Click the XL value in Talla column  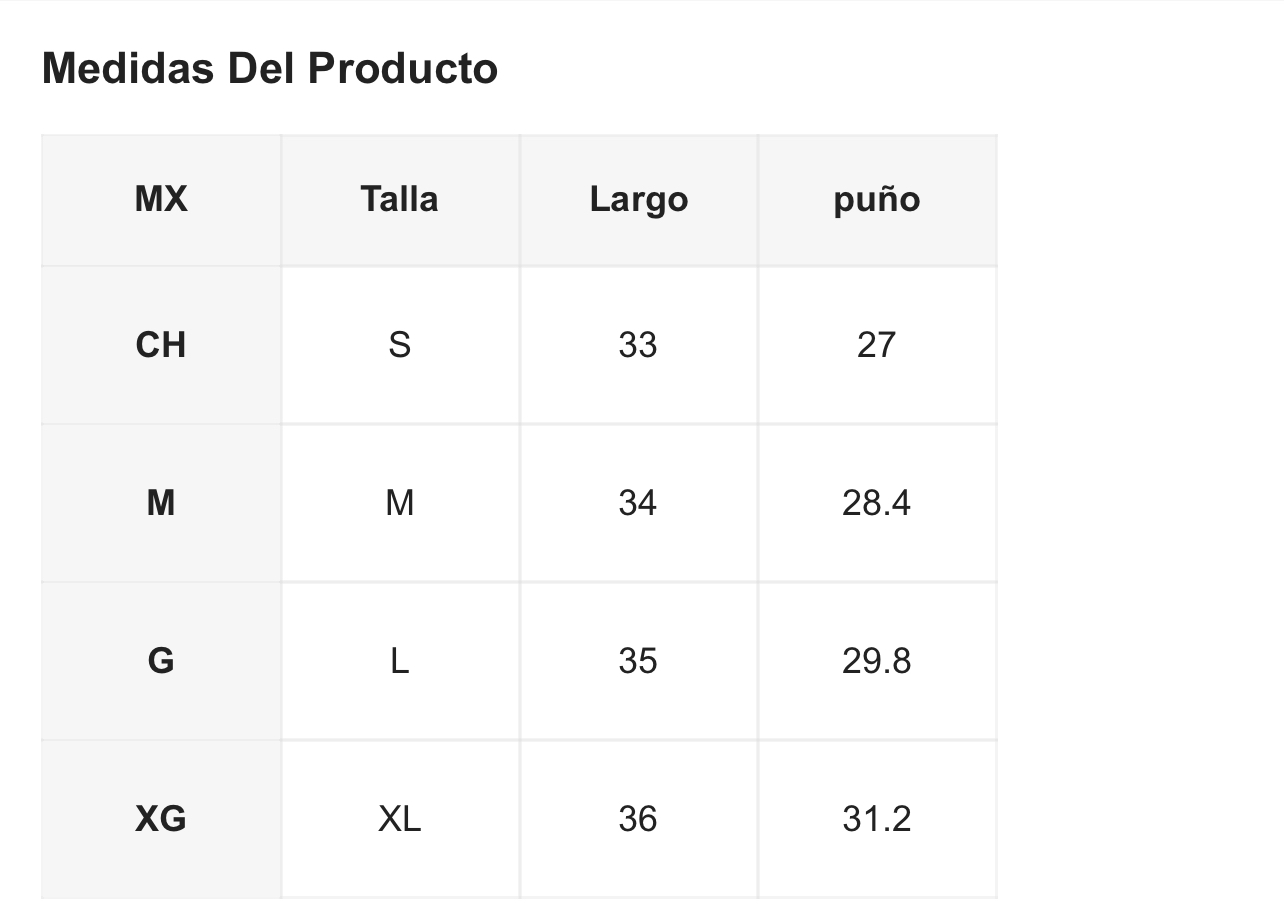click(x=399, y=819)
